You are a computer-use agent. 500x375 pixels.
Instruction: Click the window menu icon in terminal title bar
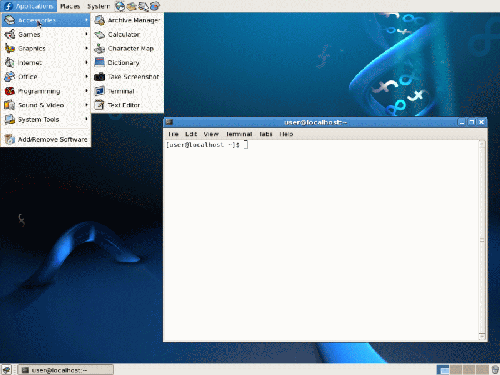tap(169, 122)
